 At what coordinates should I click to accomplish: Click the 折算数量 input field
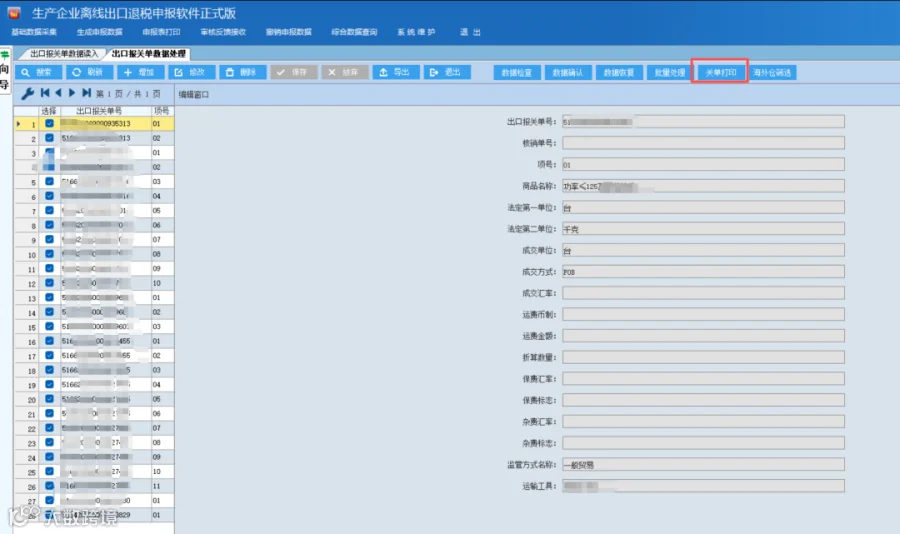703,357
